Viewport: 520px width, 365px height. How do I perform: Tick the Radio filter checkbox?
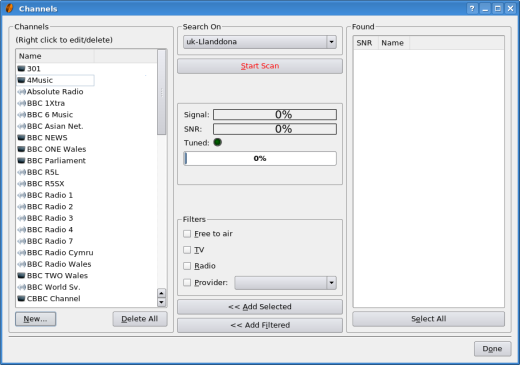pyautogui.click(x=187, y=266)
